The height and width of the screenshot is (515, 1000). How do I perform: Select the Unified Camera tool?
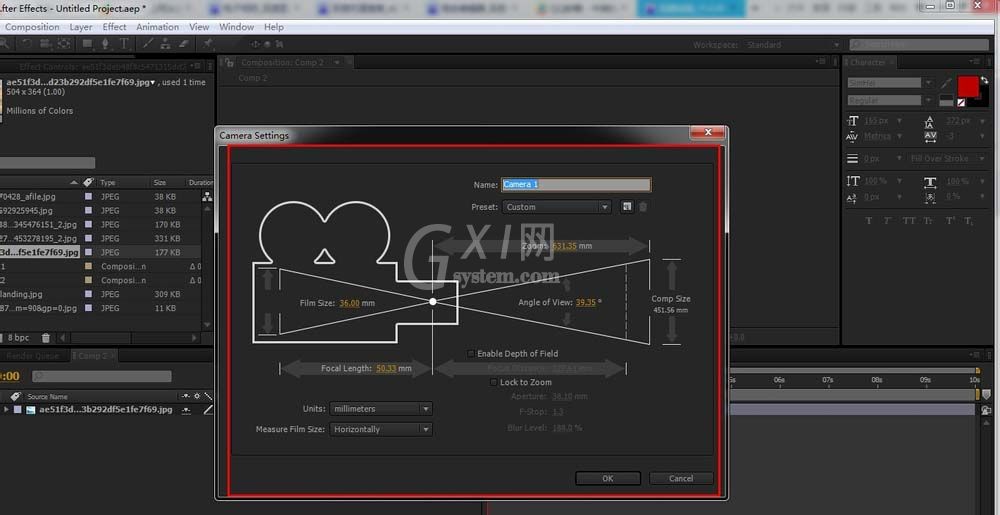45,43
